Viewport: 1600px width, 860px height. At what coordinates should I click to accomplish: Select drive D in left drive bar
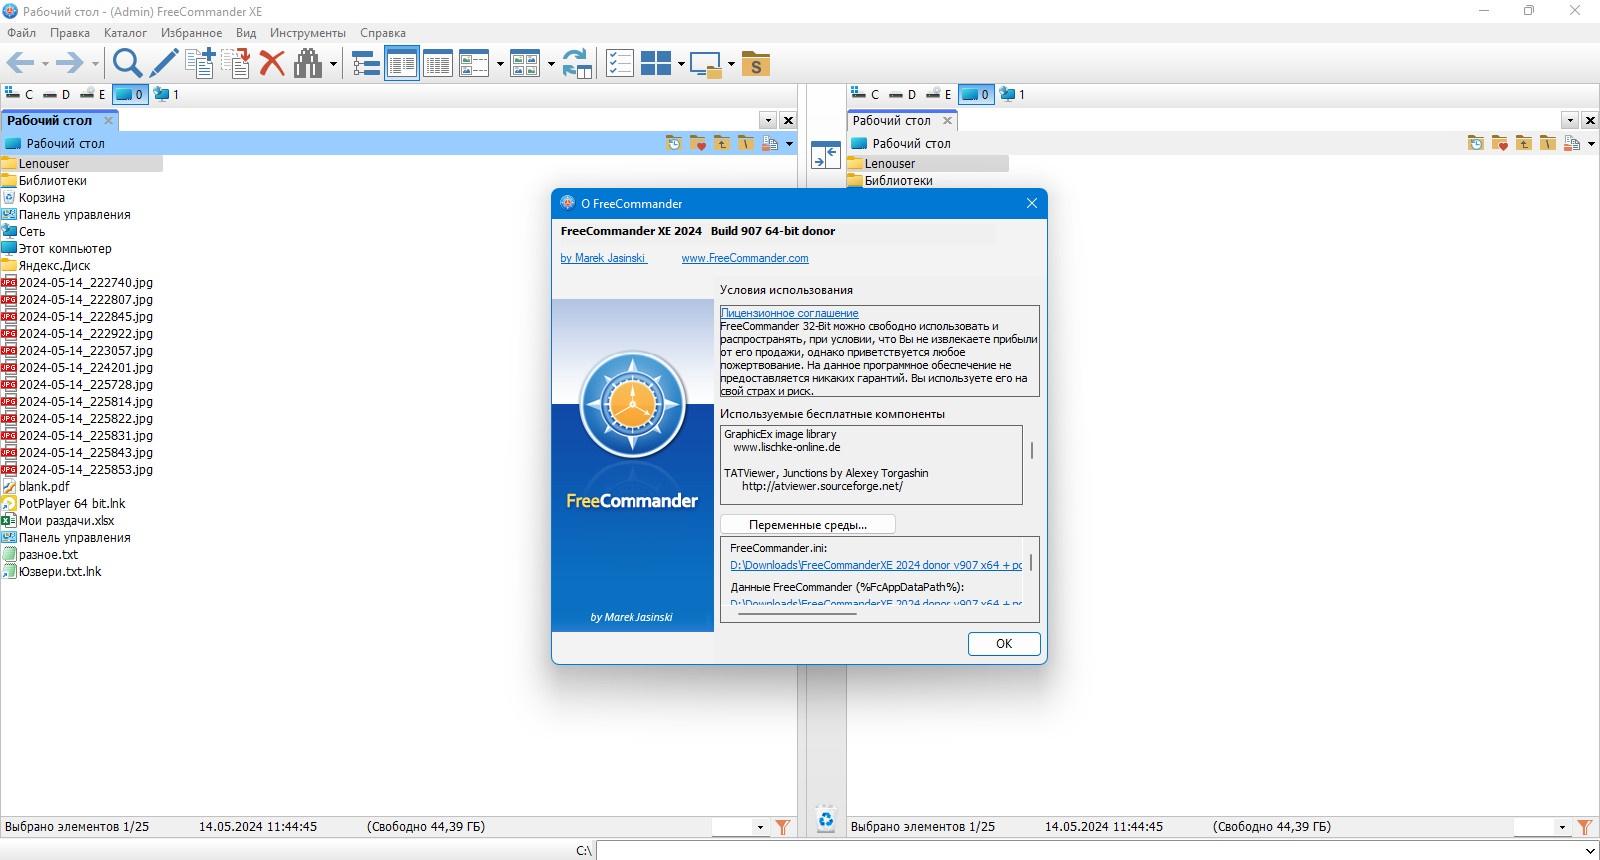click(56, 94)
